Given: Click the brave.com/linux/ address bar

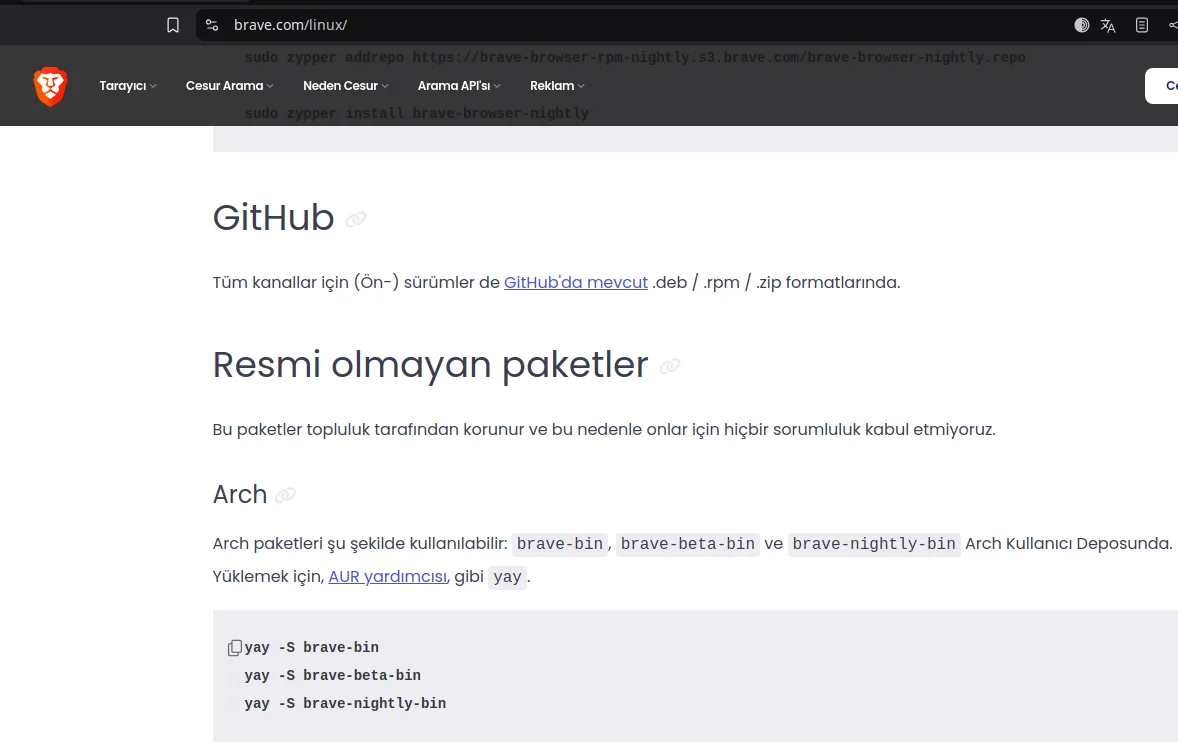Looking at the screenshot, I should (x=631, y=26).
